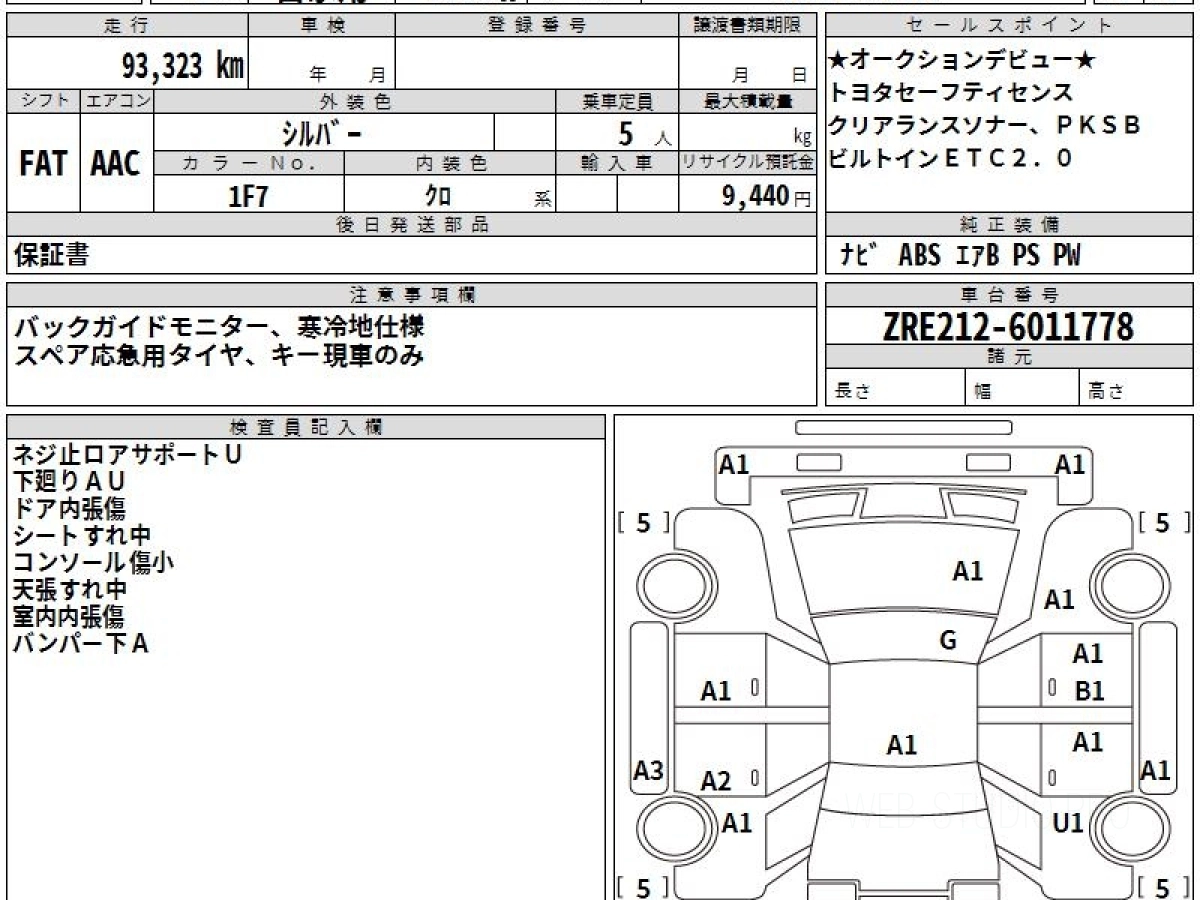Click the 諸元 header
This screenshot has height=900, width=1200.
[1010, 357]
